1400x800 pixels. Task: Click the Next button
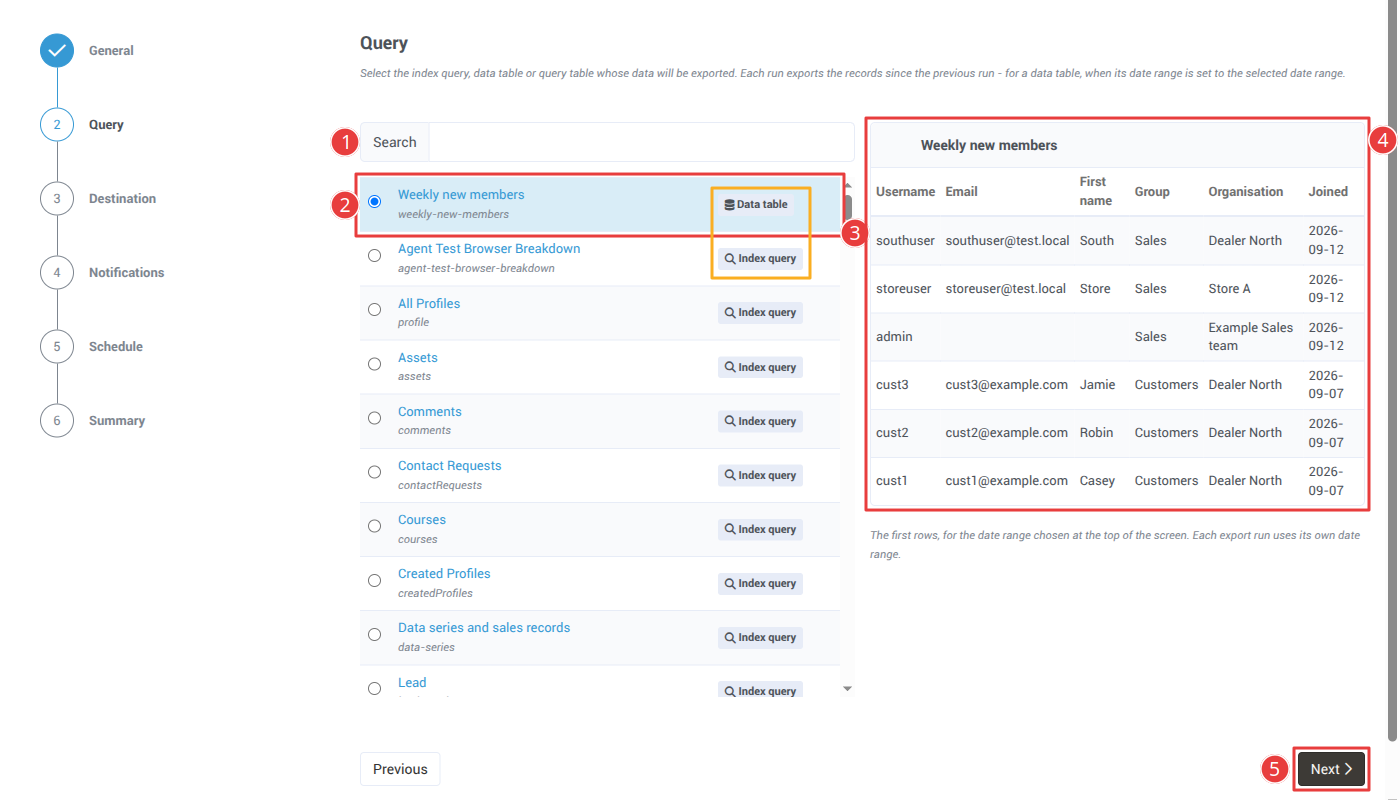click(x=1331, y=769)
